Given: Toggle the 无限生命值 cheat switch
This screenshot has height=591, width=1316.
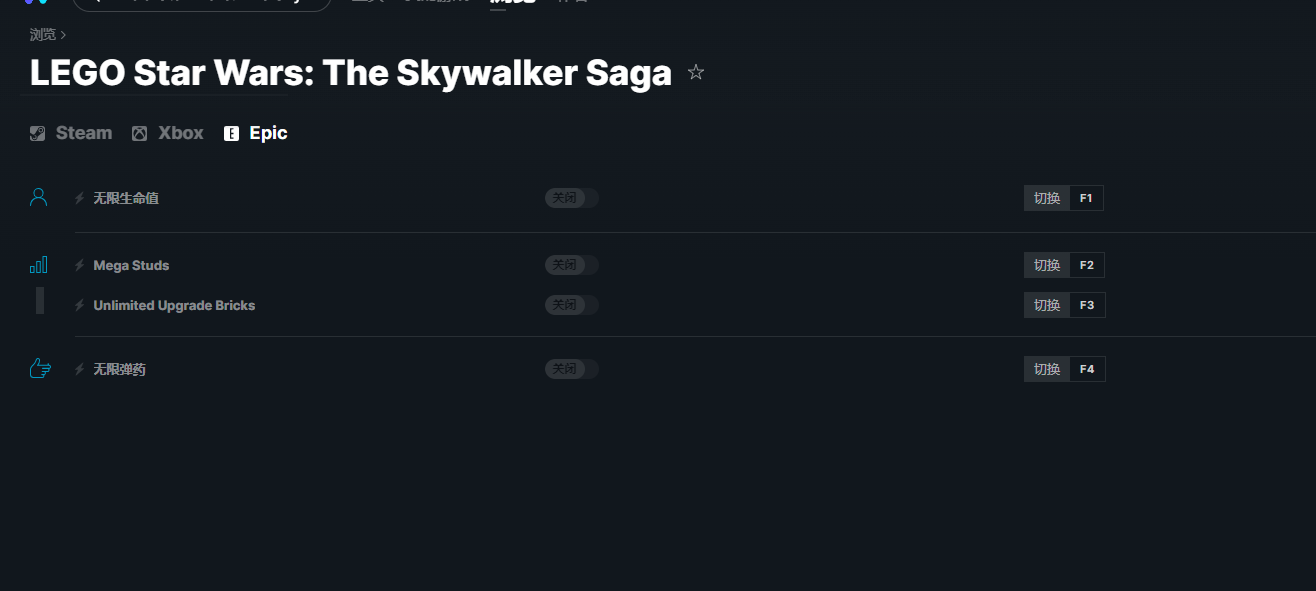Looking at the screenshot, I should tap(572, 198).
